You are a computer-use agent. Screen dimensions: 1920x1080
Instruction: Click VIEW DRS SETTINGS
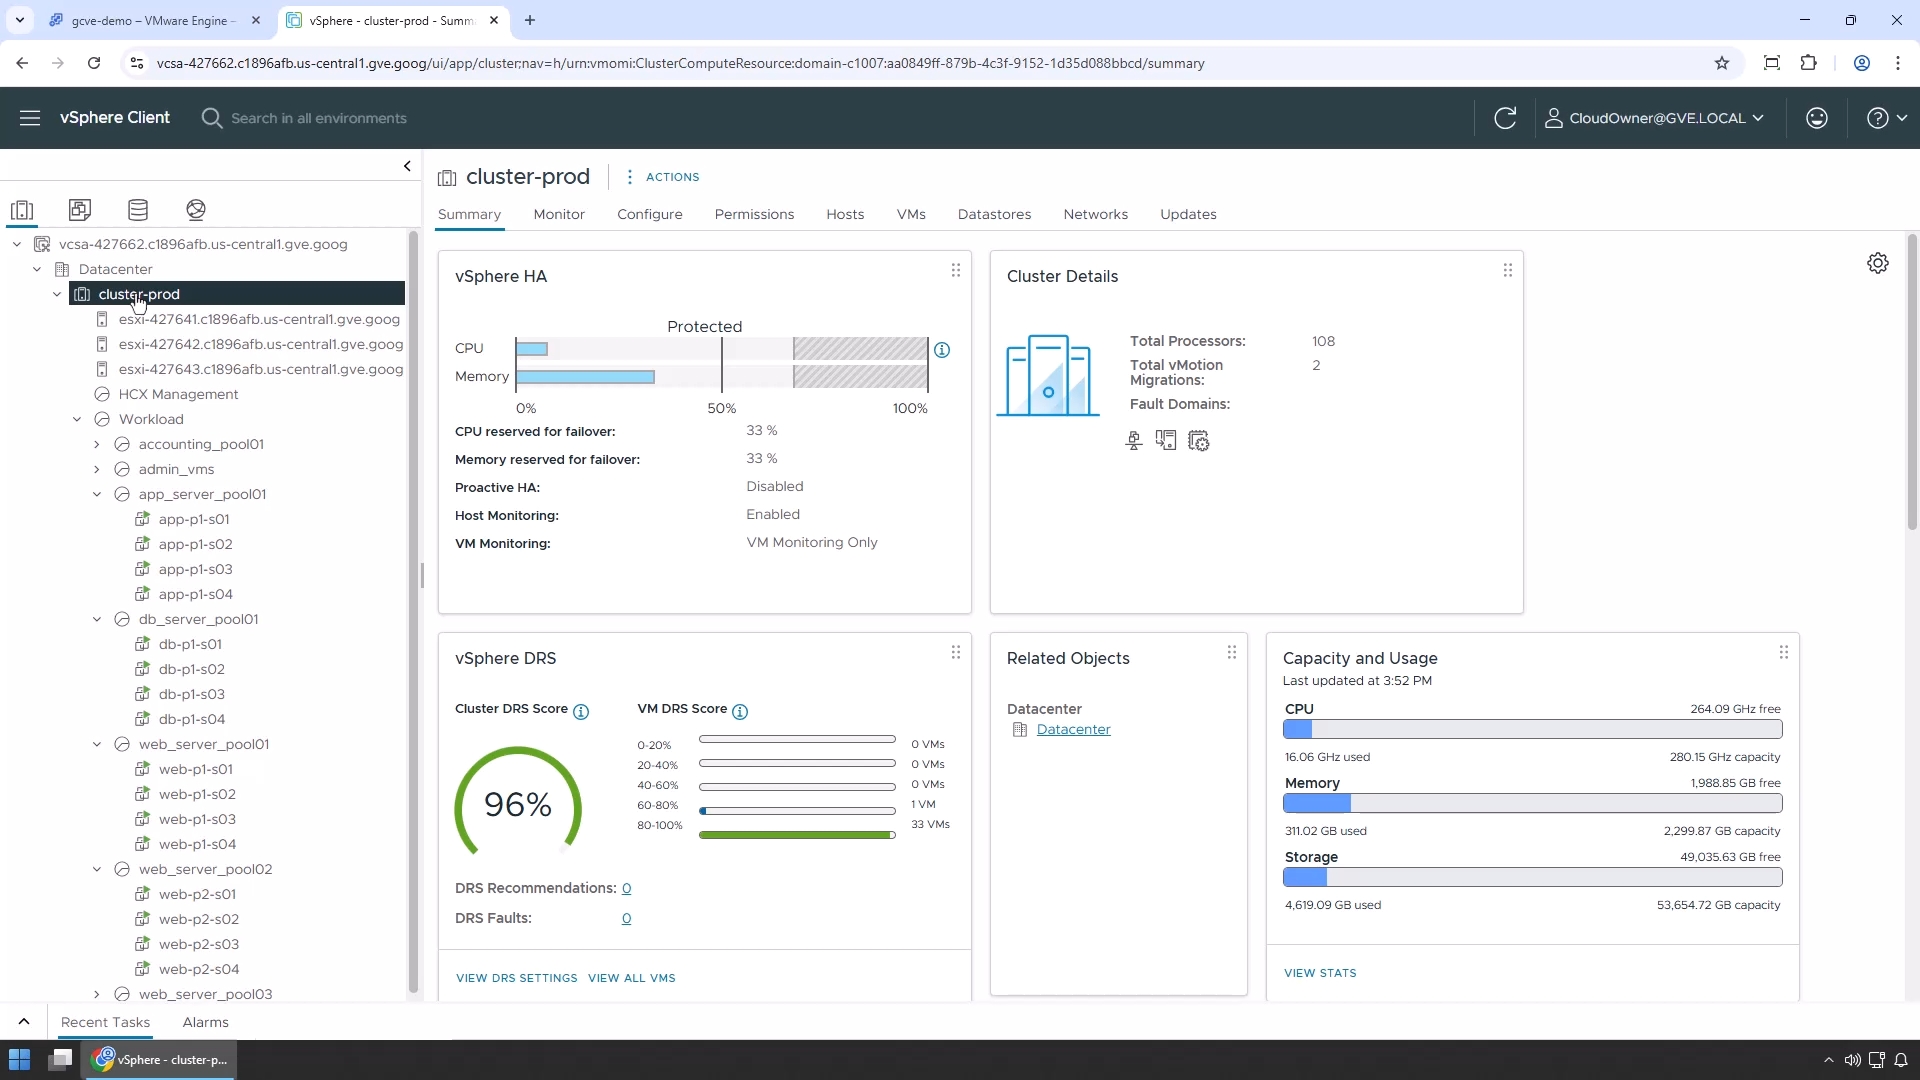[517, 978]
